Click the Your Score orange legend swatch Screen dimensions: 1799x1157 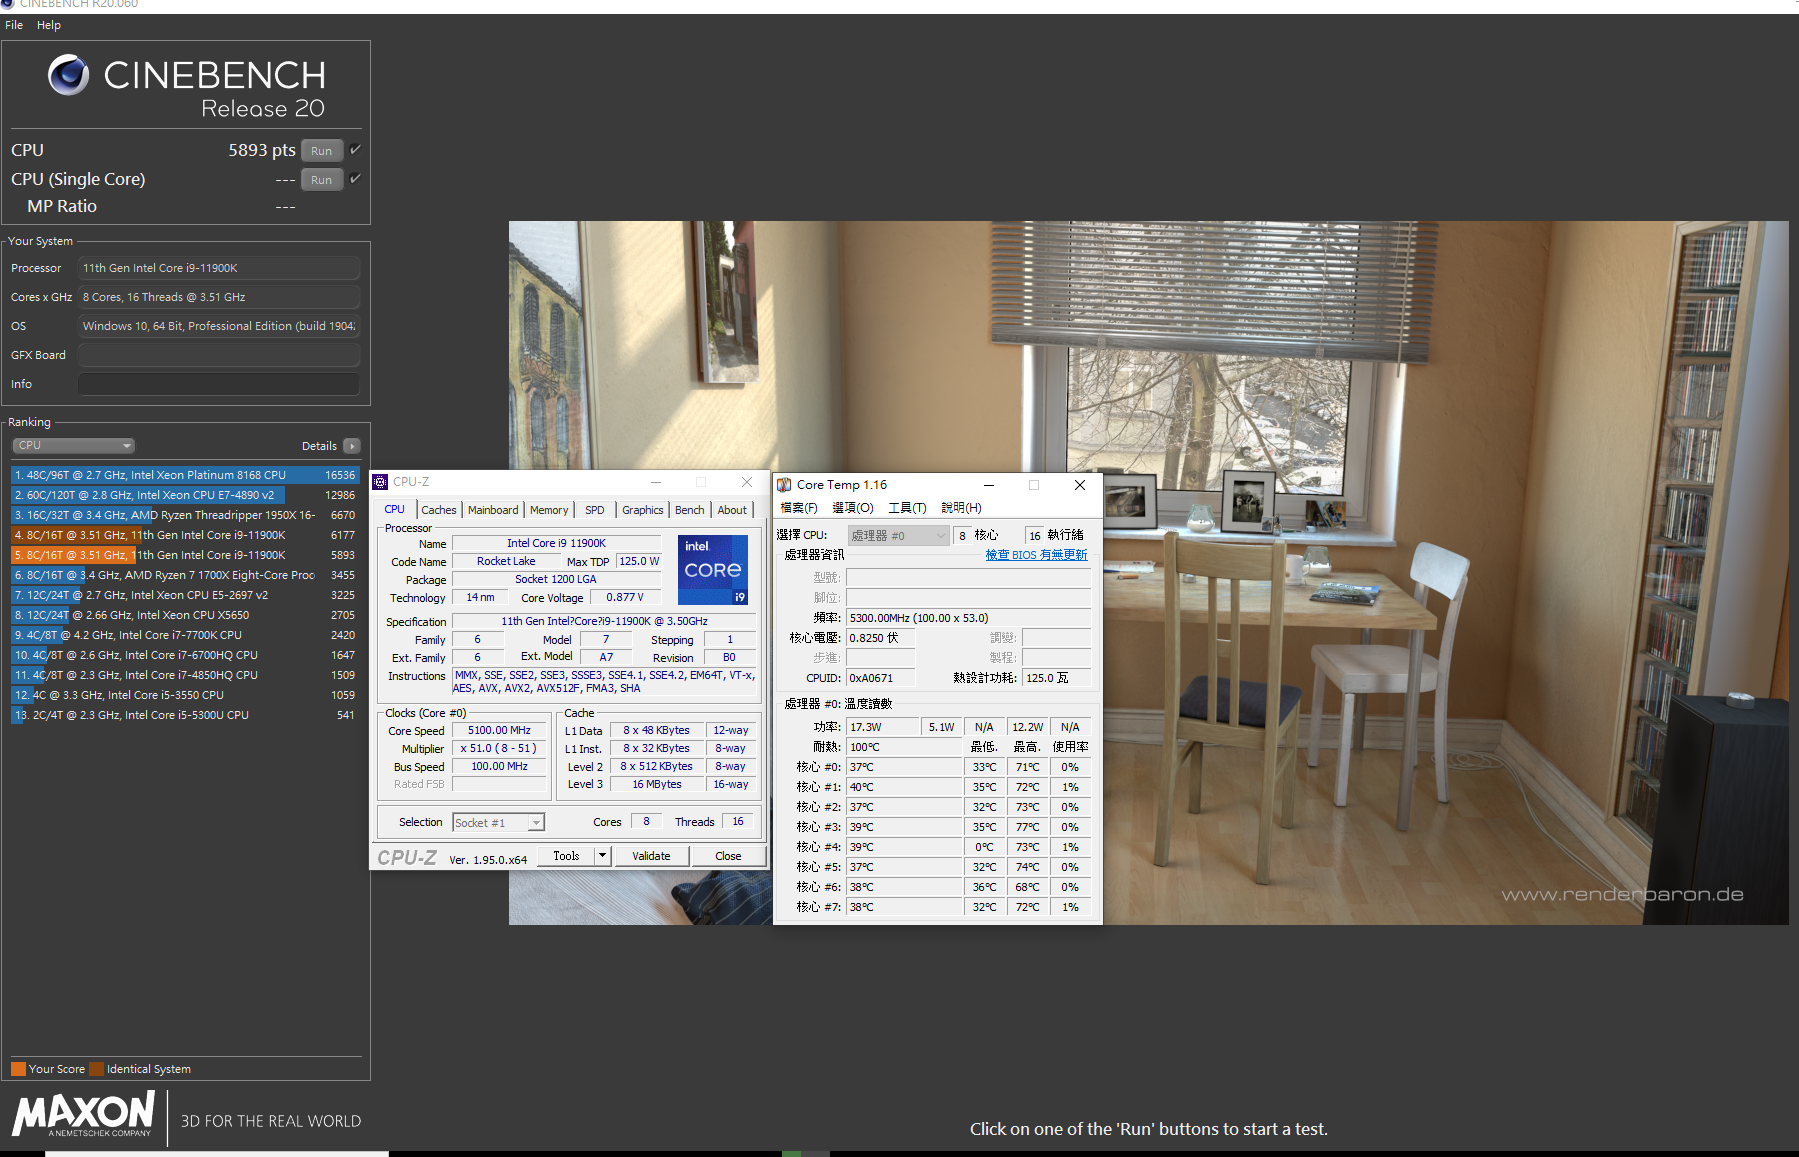18,1069
